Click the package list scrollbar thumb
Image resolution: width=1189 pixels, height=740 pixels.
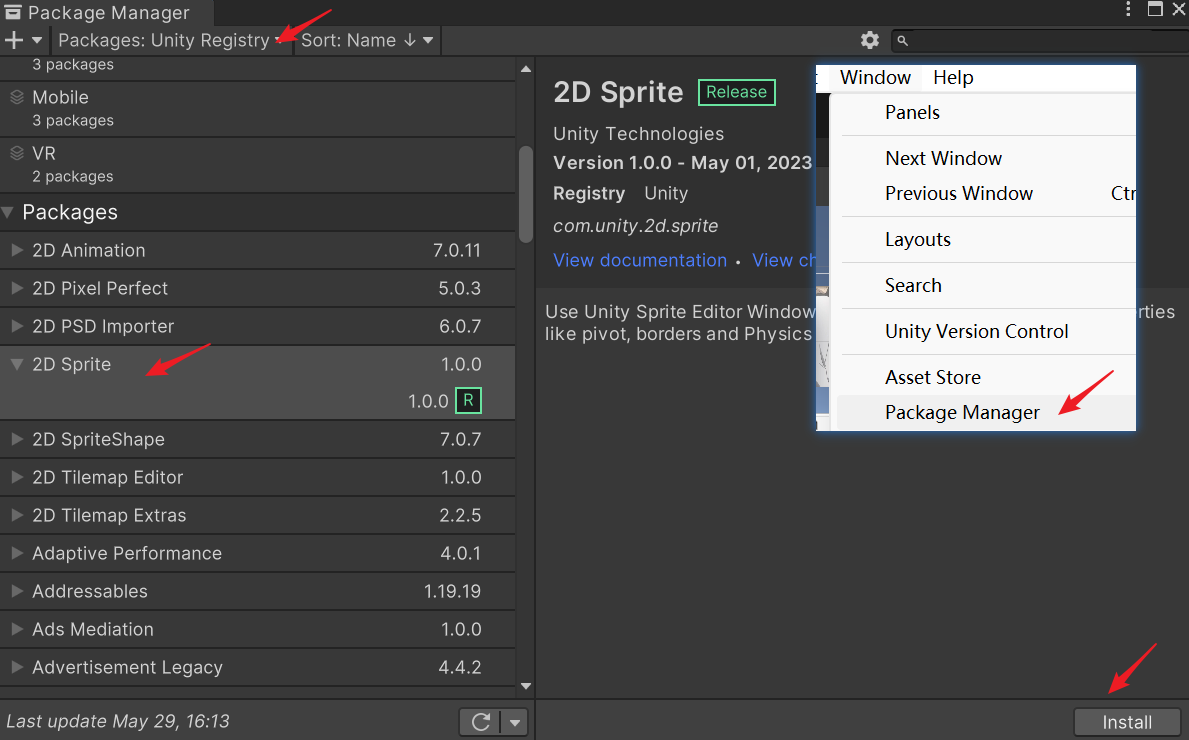(x=526, y=194)
